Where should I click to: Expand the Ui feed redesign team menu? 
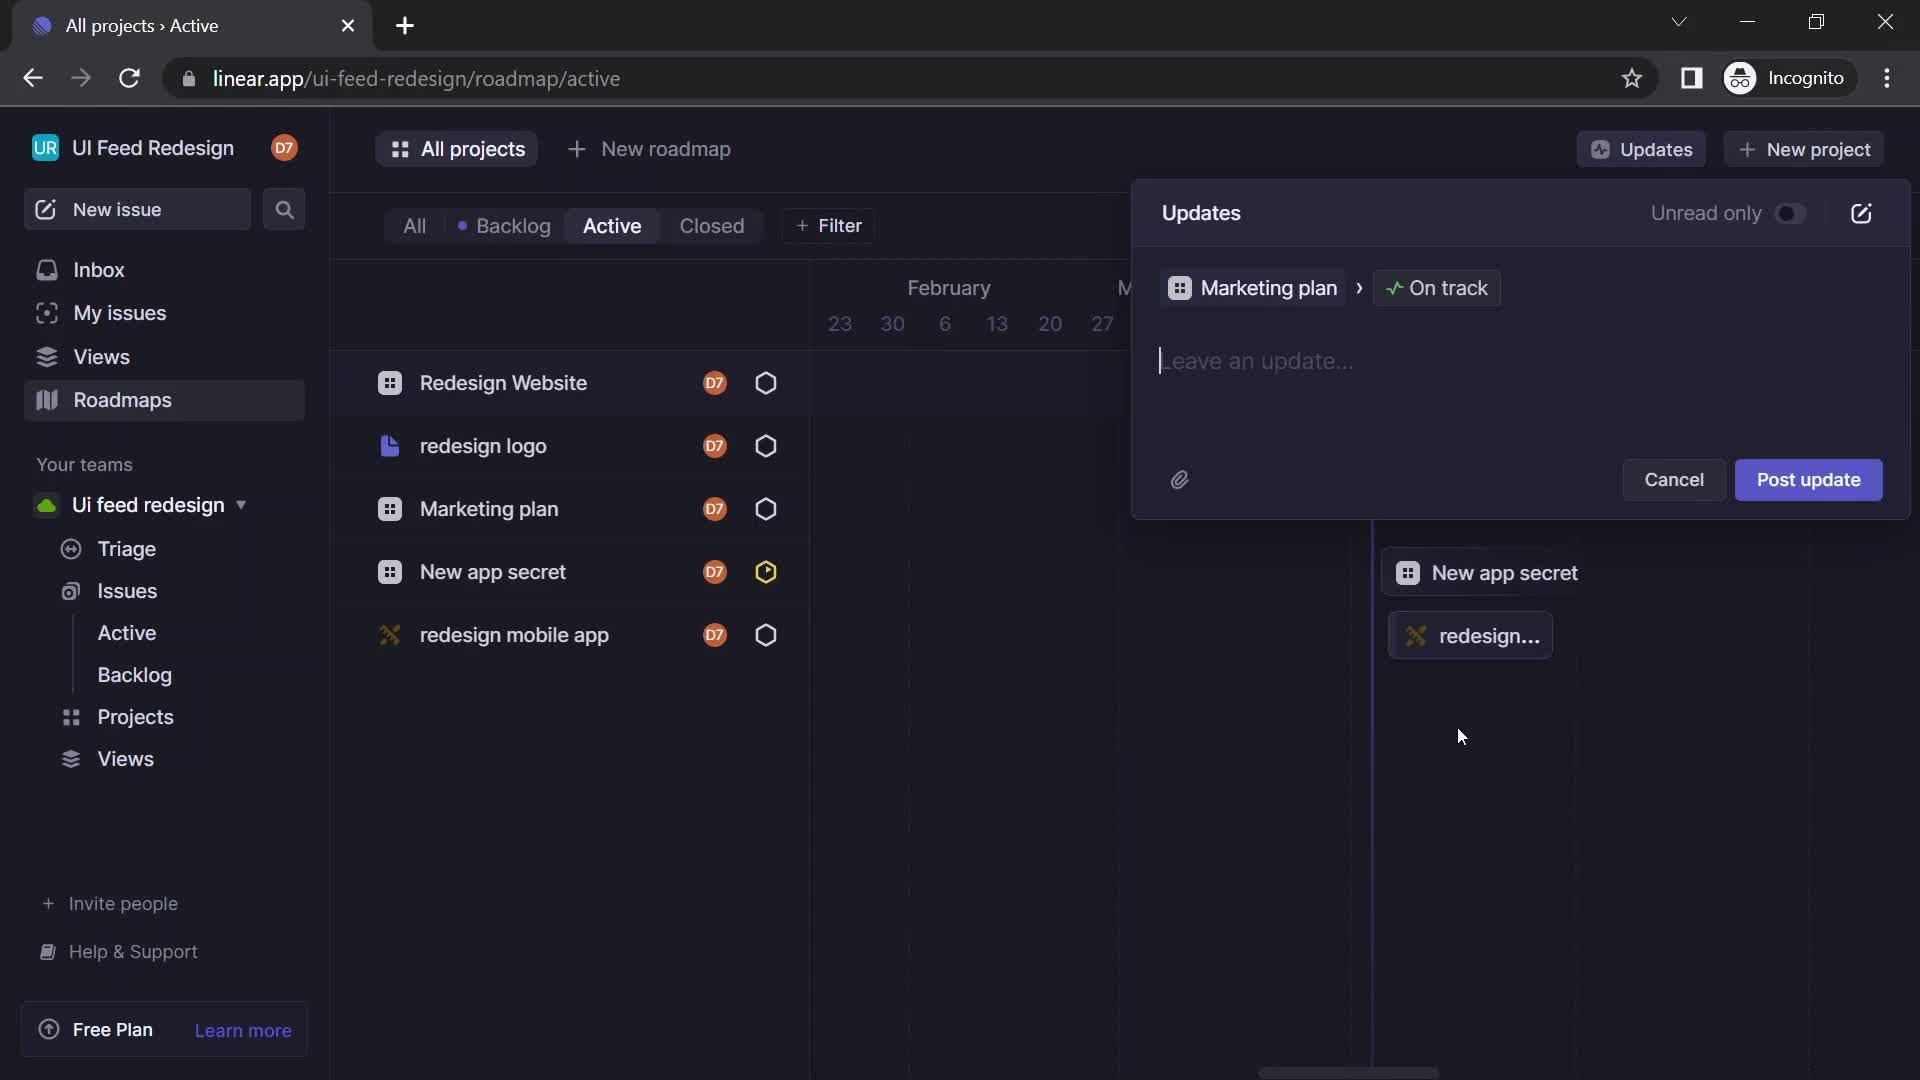tap(239, 506)
